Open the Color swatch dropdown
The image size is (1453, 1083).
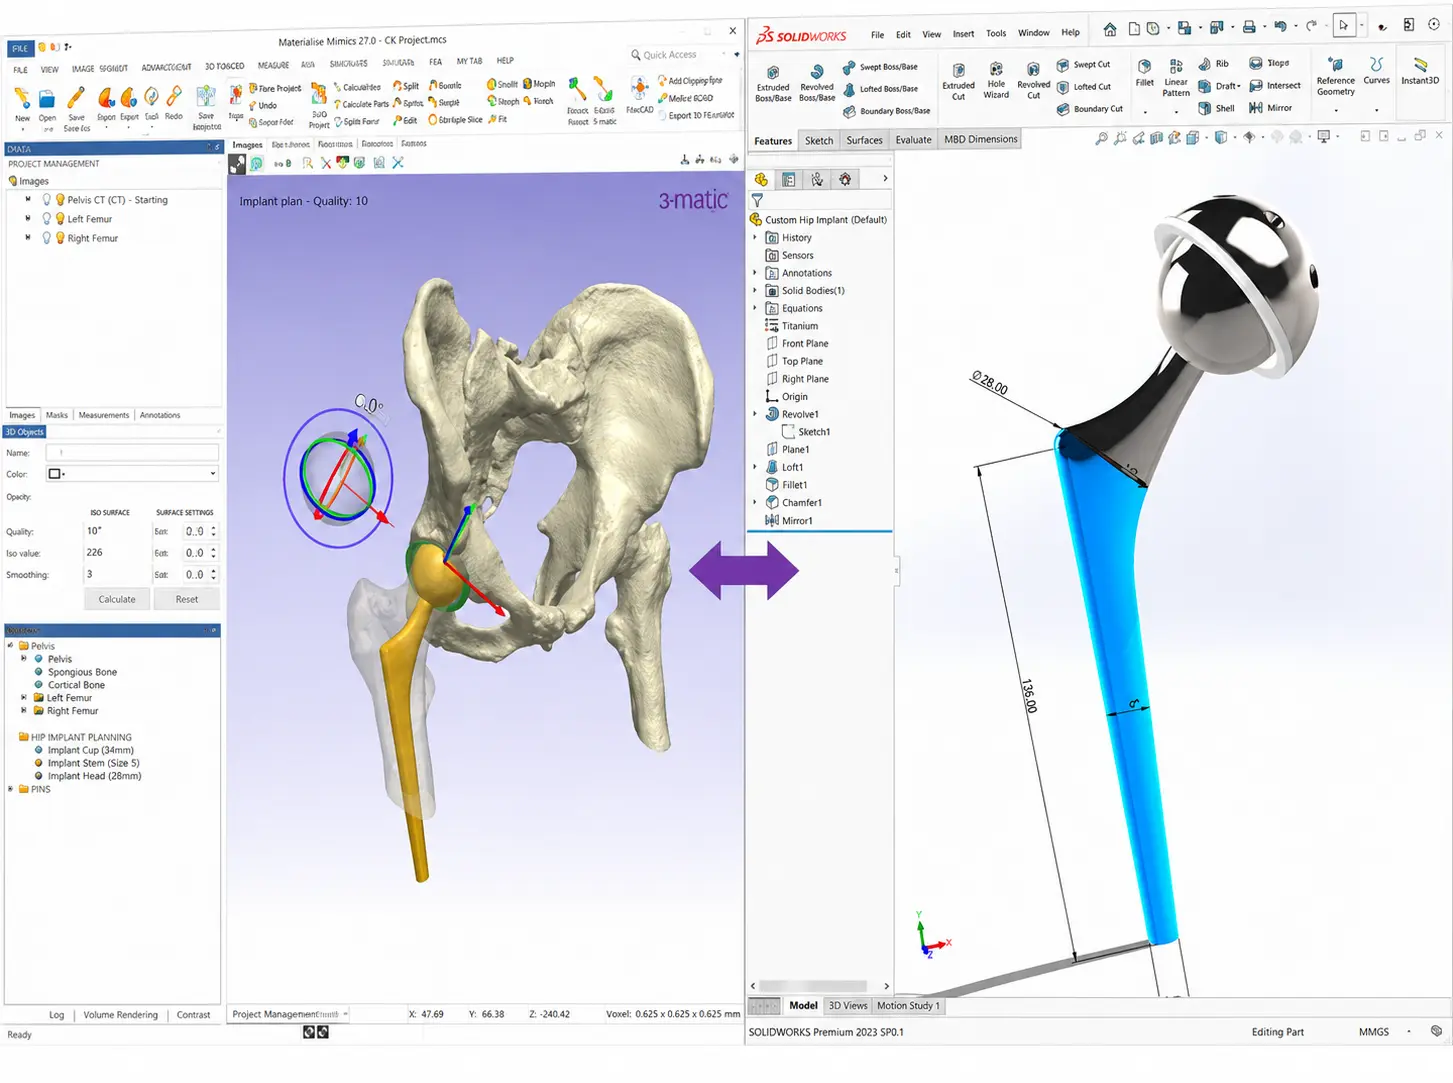click(132, 474)
